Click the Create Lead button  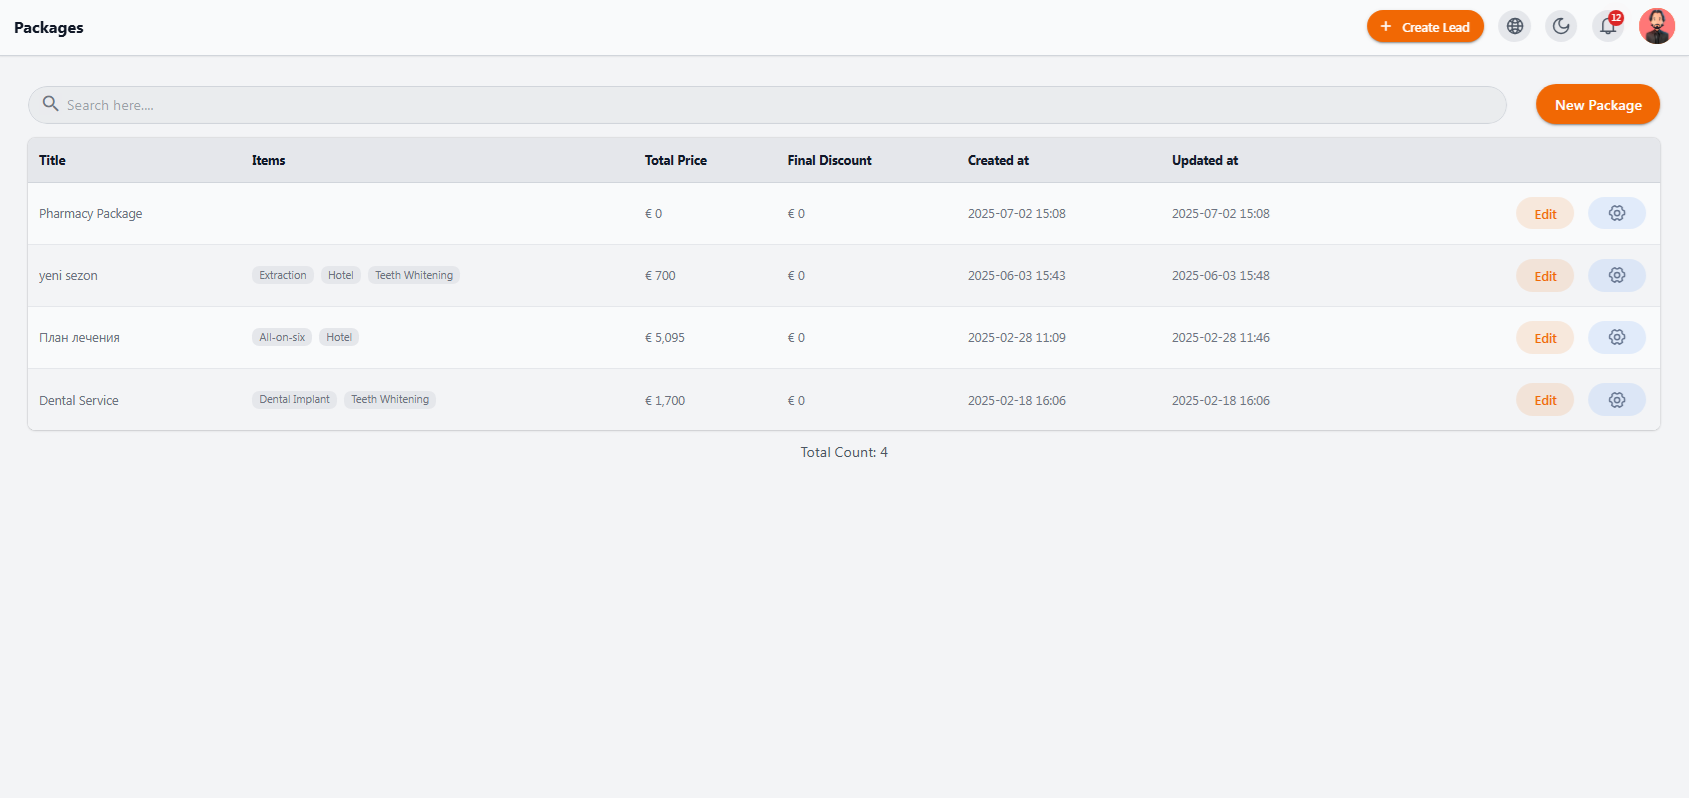[x=1425, y=27]
